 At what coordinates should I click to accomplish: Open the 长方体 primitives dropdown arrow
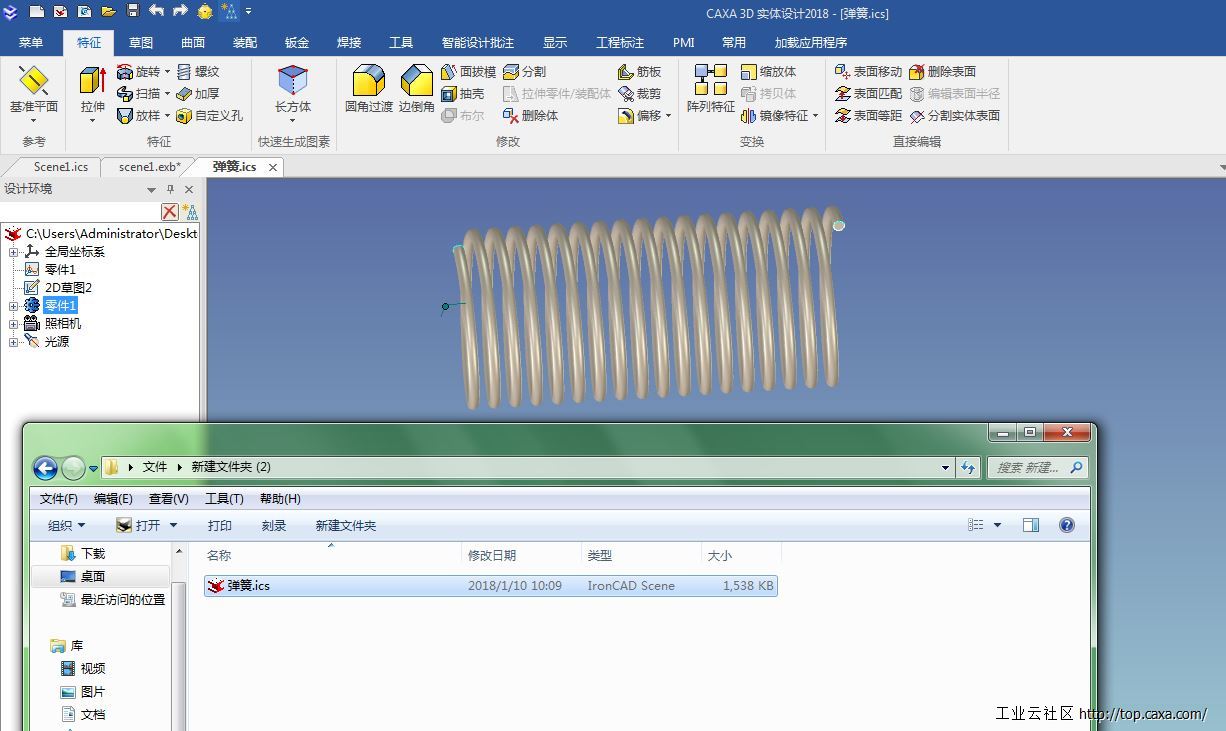(293, 121)
